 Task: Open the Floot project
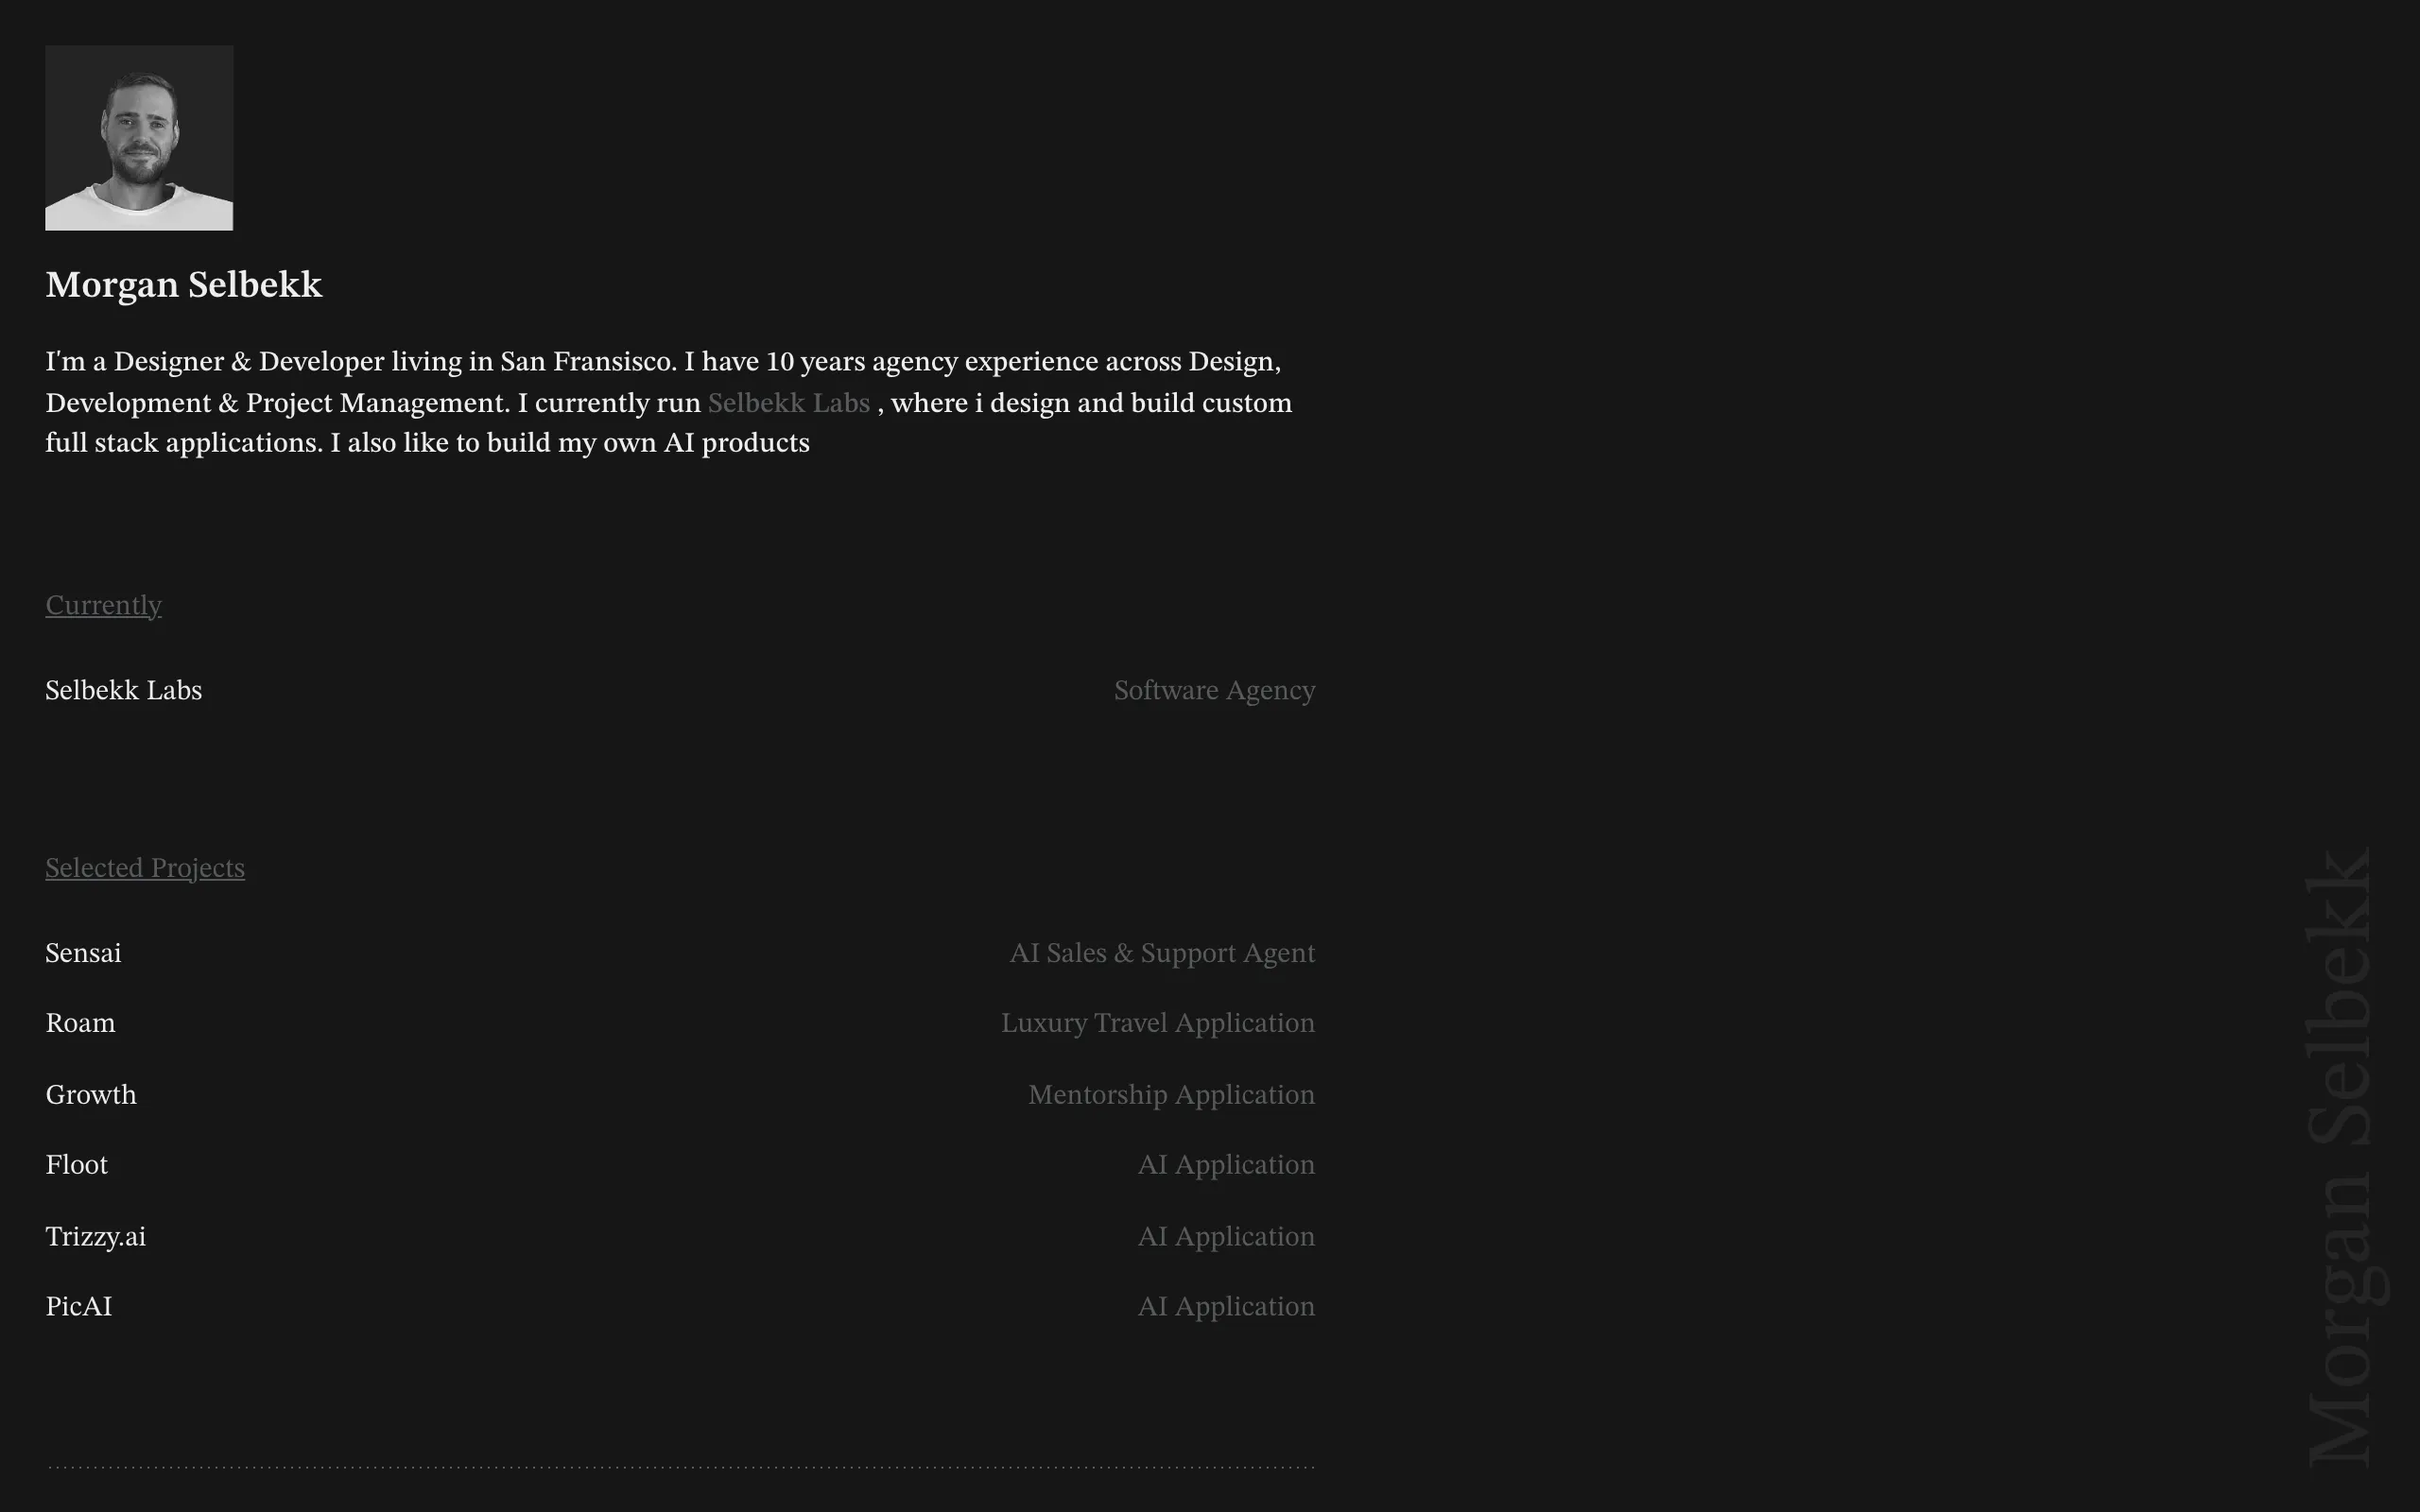coord(77,1165)
